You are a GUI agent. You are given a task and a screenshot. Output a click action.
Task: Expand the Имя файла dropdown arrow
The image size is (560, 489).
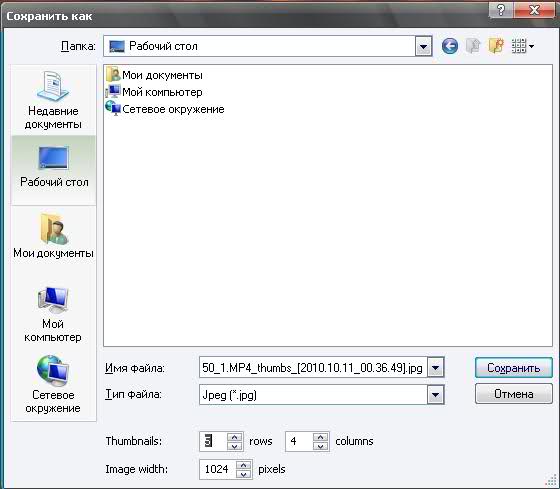[436, 368]
